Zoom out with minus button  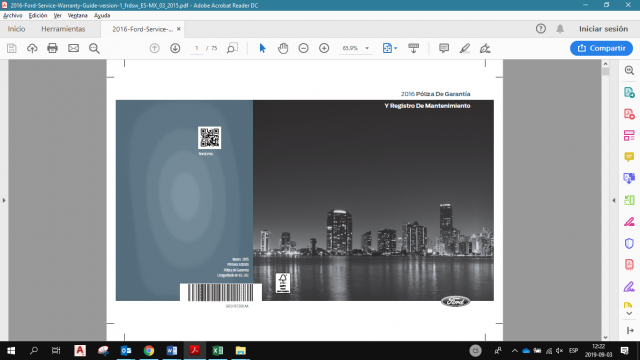tap(303, 48)
